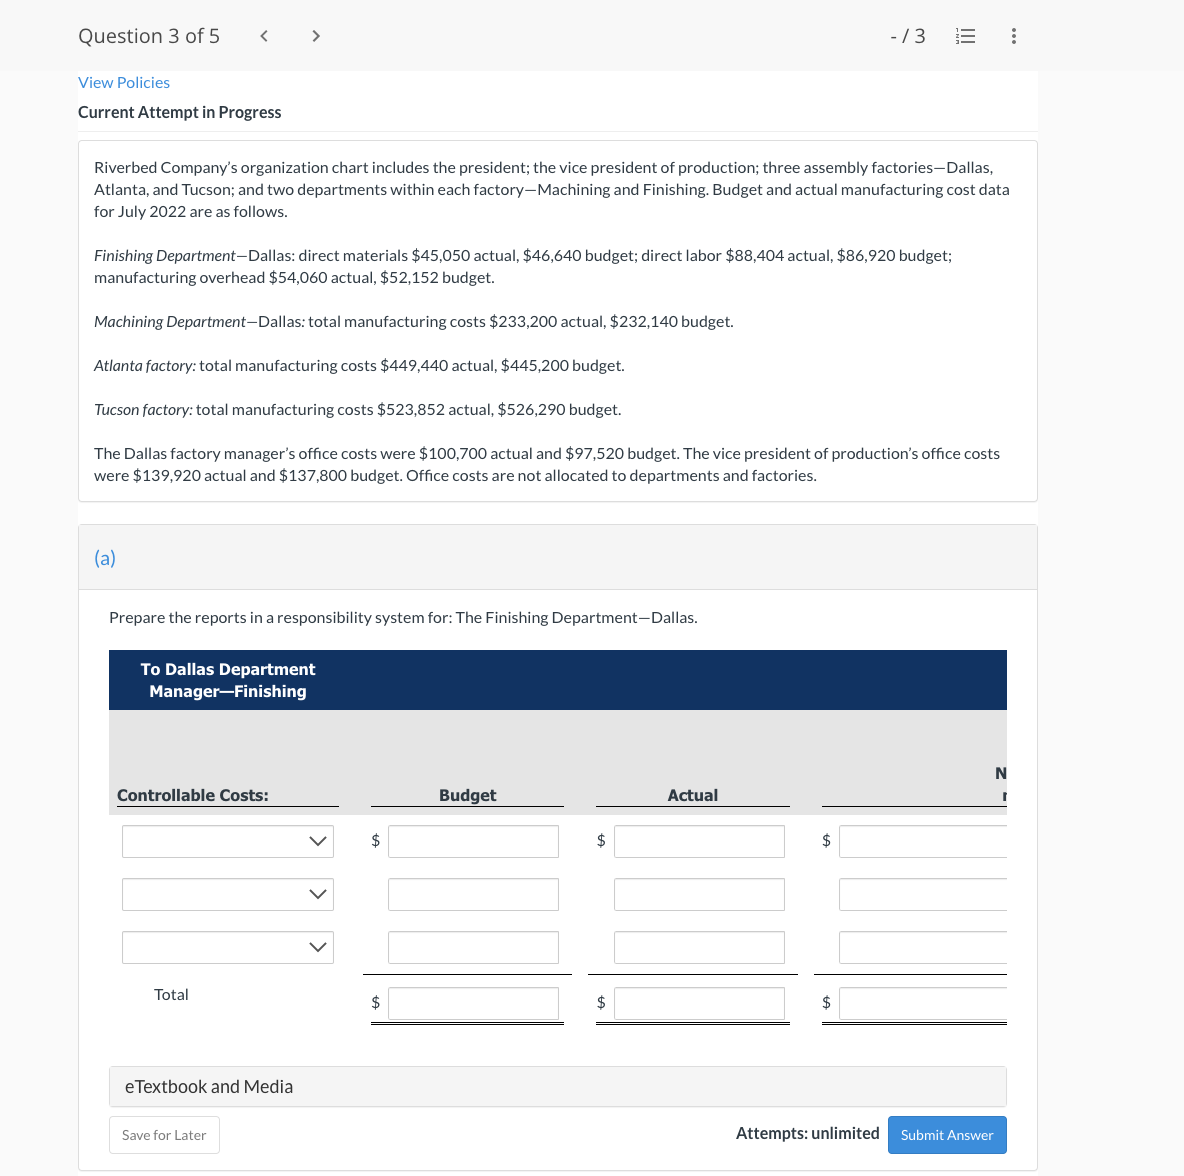The width and height of the screenshot is (1184, 1176).
Task: Click the Save for Later button
Action: [x=164, y=1134]
